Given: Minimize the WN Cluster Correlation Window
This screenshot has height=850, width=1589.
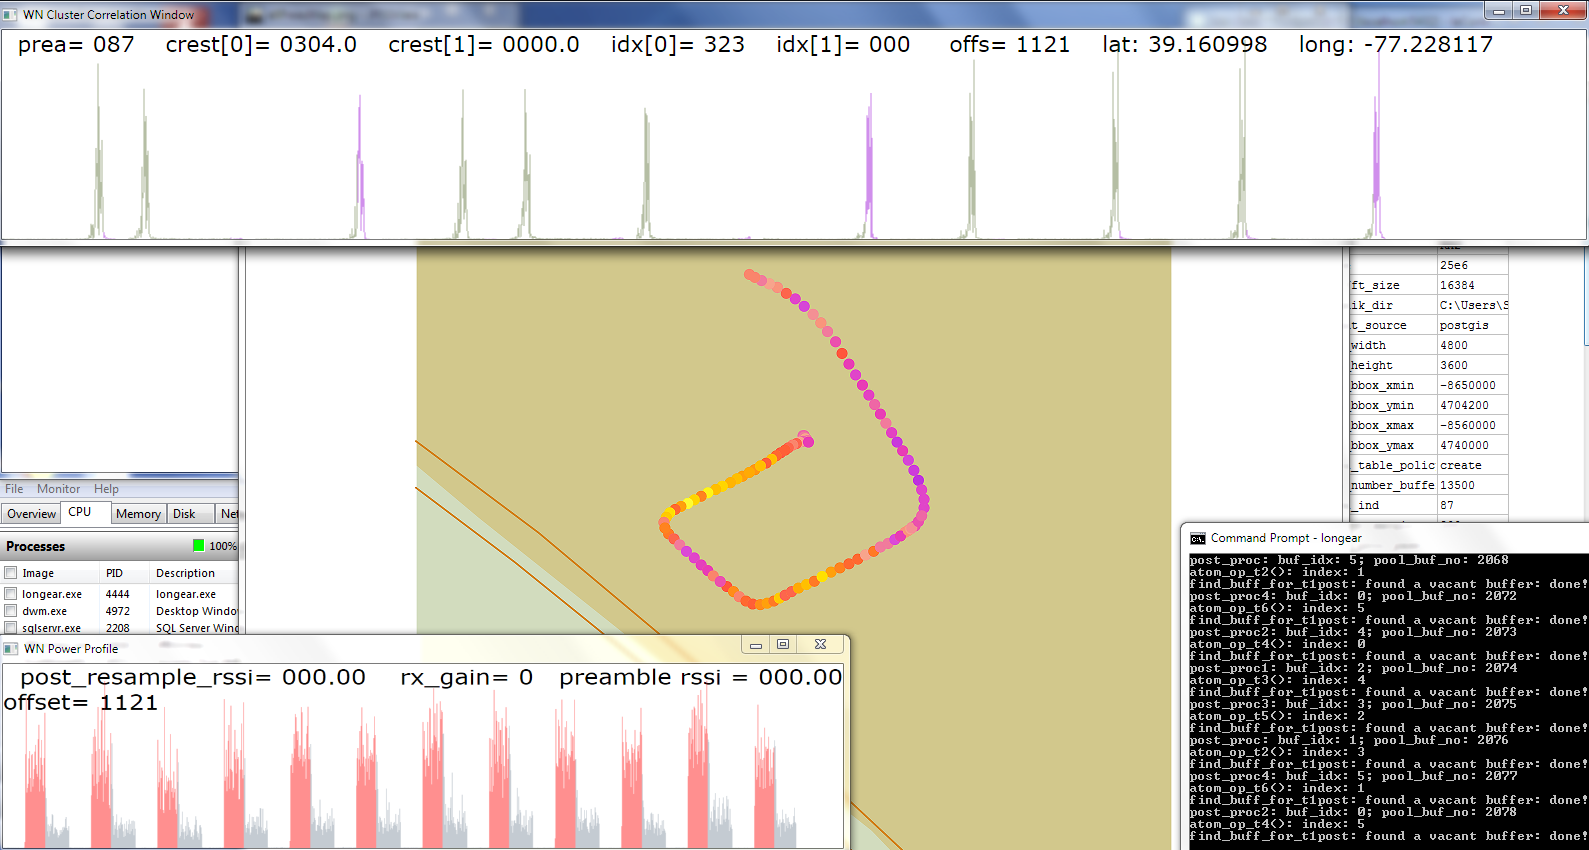Looking at the screenshot, I should coord(1498,11).
